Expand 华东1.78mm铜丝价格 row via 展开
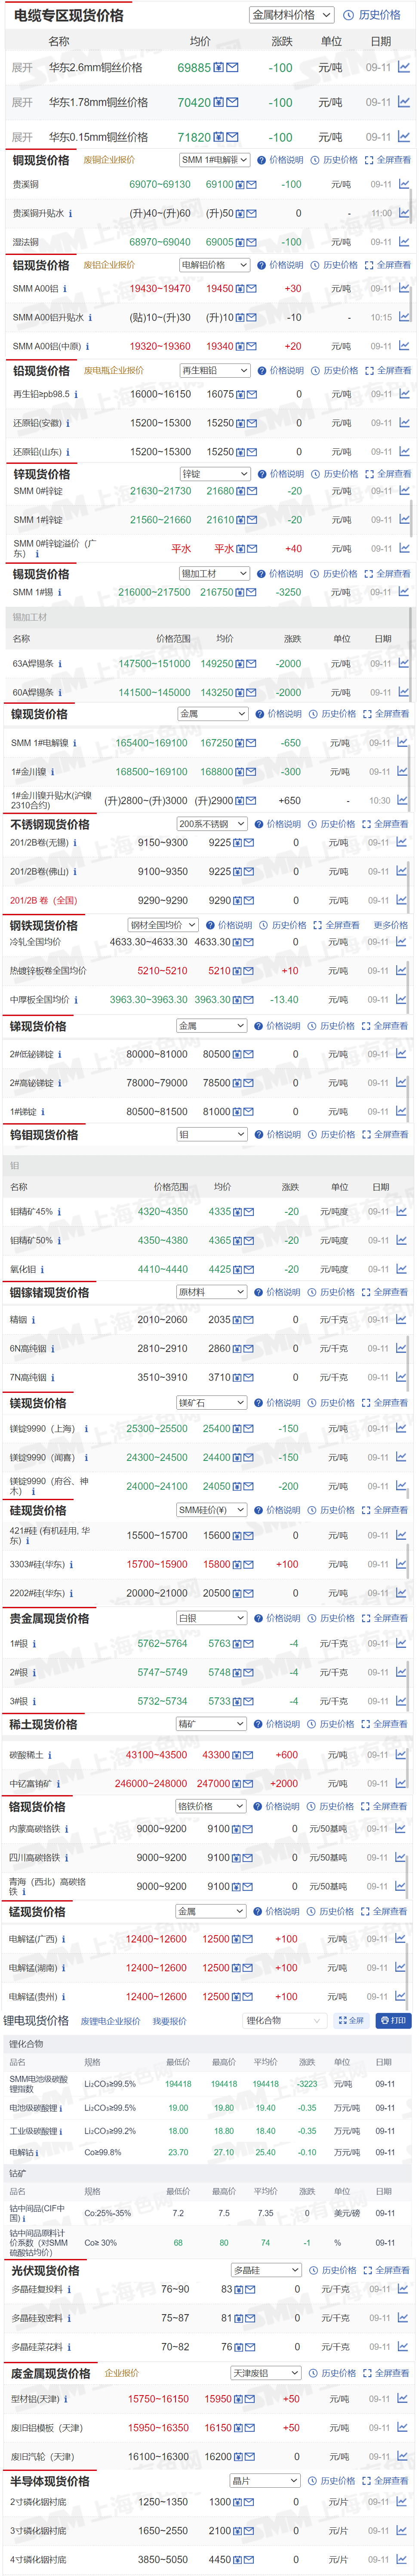 pyautogui.click(x=22, y=102)
